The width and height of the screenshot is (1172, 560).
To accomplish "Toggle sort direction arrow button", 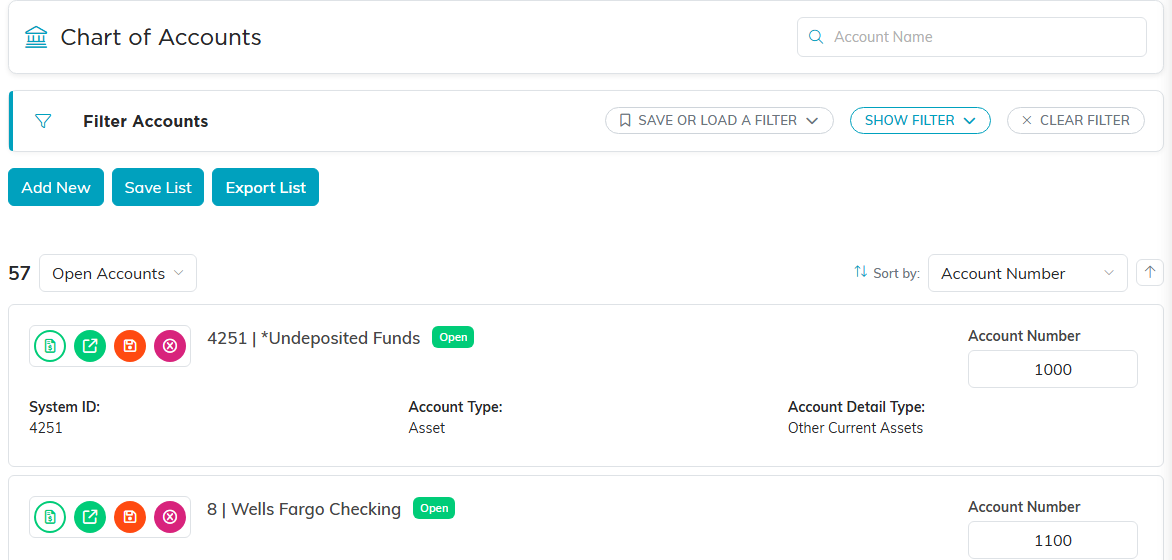I will pos(1150,272).
